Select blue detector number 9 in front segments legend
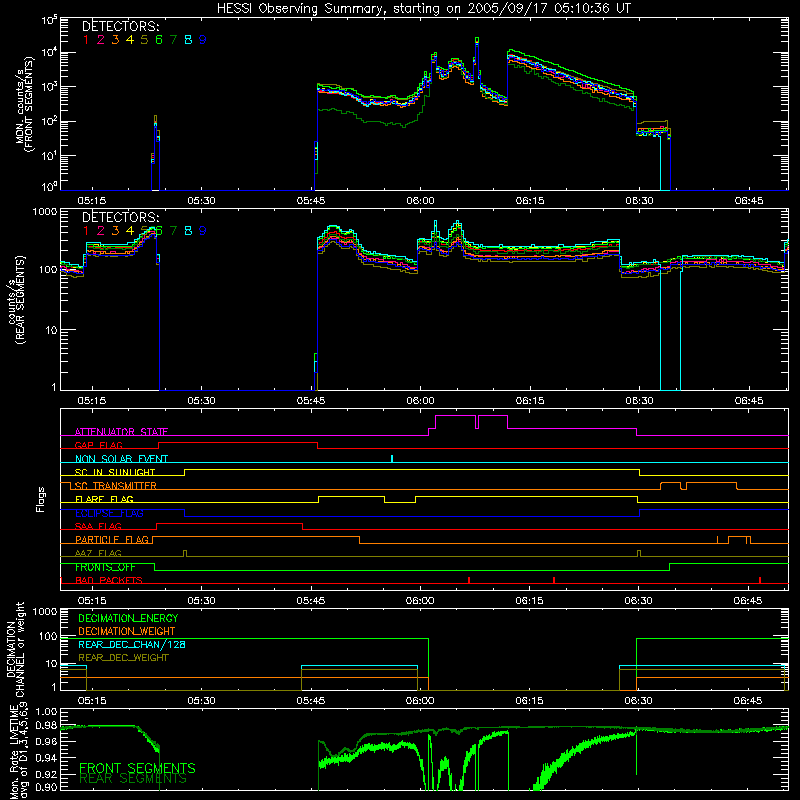Screen dimensions: 800x800 click(x=203, y=40)
